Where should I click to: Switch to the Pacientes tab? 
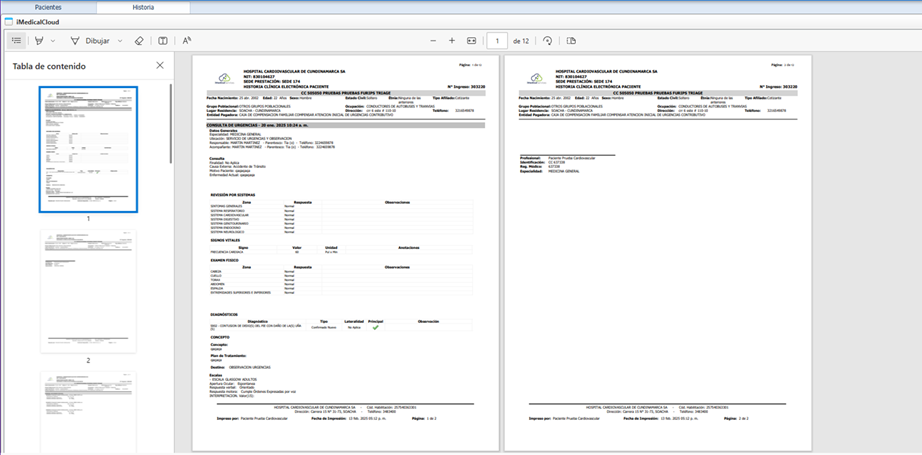click(x=48, y=7)
